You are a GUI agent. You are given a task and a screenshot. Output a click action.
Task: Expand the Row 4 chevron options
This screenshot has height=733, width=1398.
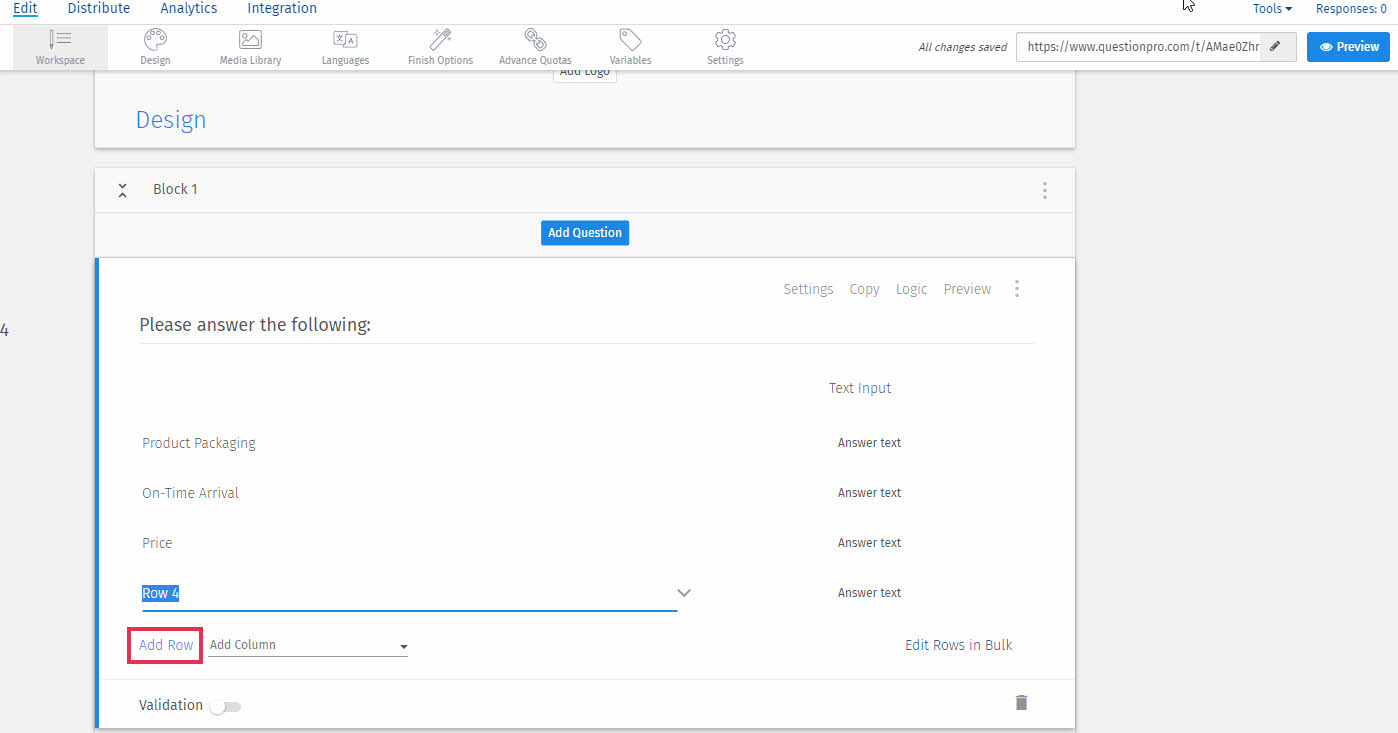(684, 593)
